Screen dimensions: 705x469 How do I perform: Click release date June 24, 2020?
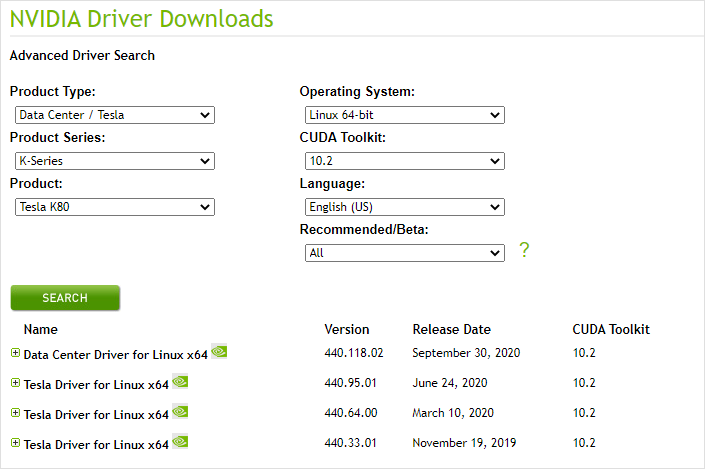(x=450, y=383)
